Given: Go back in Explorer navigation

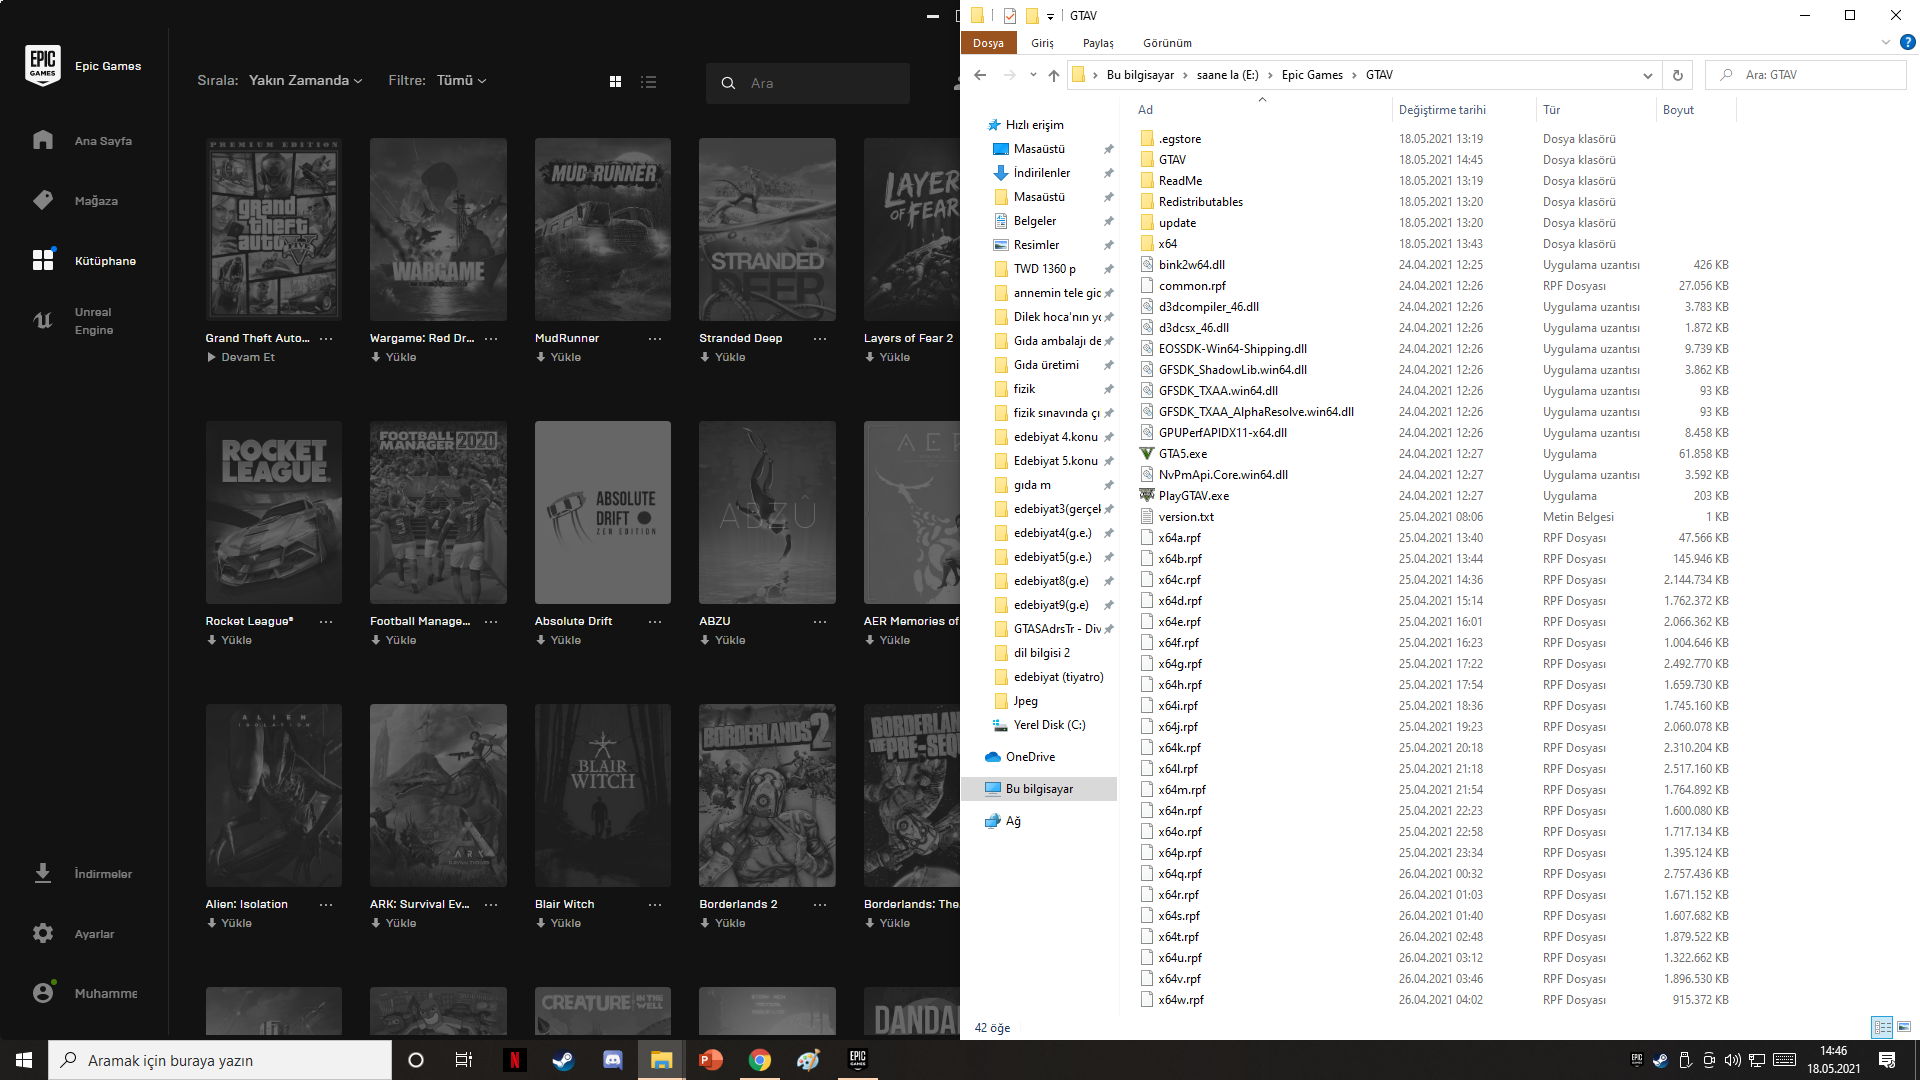Looking at the screenshot, I should pos(980,75).
